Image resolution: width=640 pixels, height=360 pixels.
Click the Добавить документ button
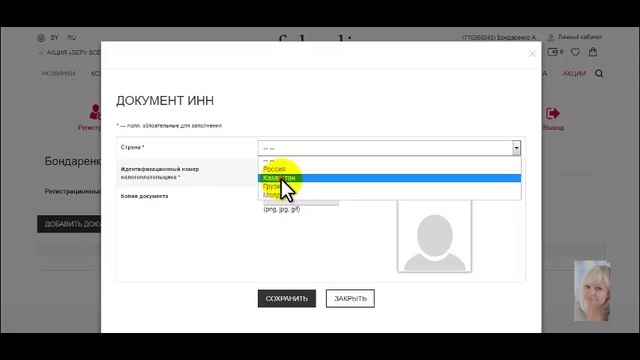pyautogui.click(x=69, y=224)
